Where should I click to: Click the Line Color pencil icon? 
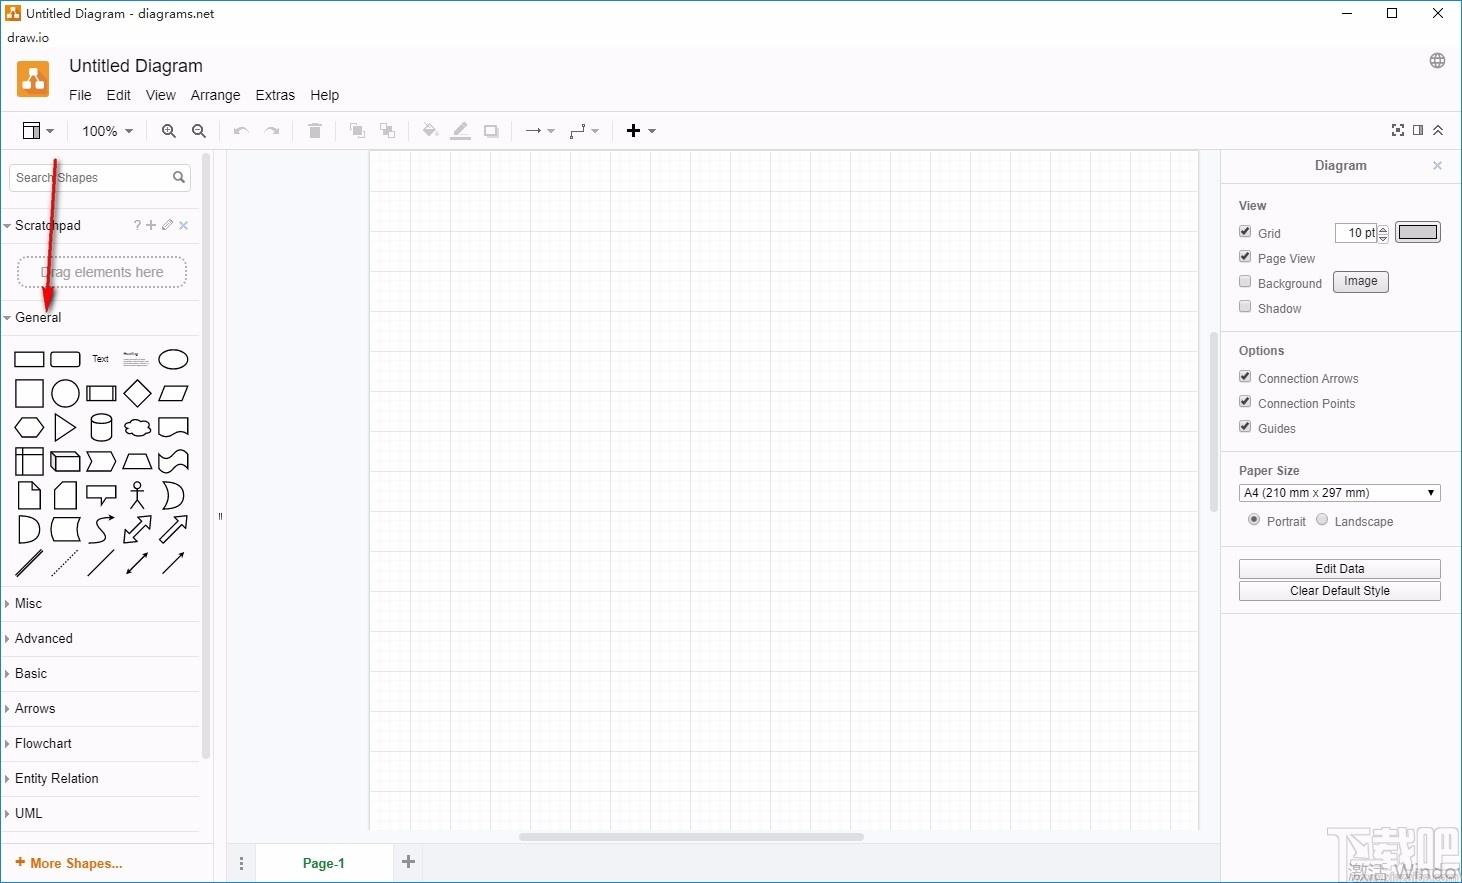[x=460, y=131]
